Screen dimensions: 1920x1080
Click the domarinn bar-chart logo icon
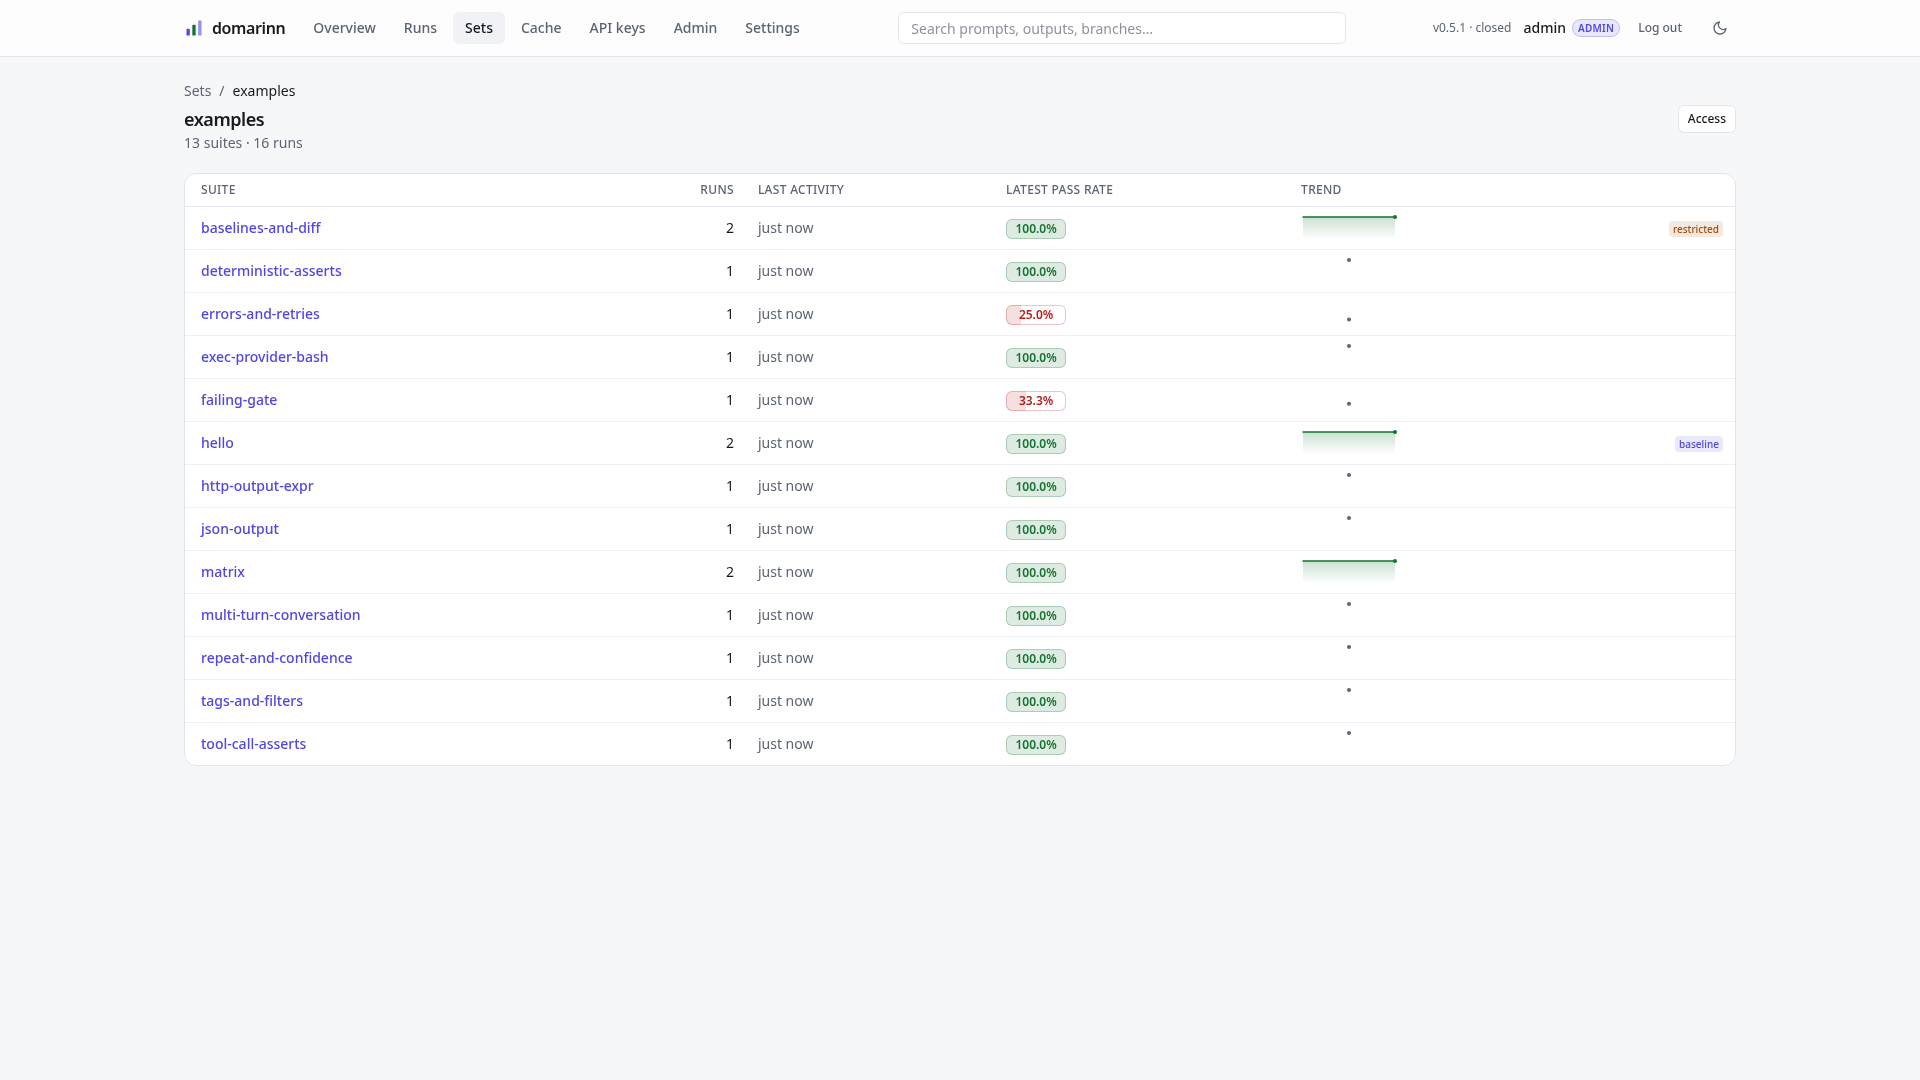click(194, 28)
